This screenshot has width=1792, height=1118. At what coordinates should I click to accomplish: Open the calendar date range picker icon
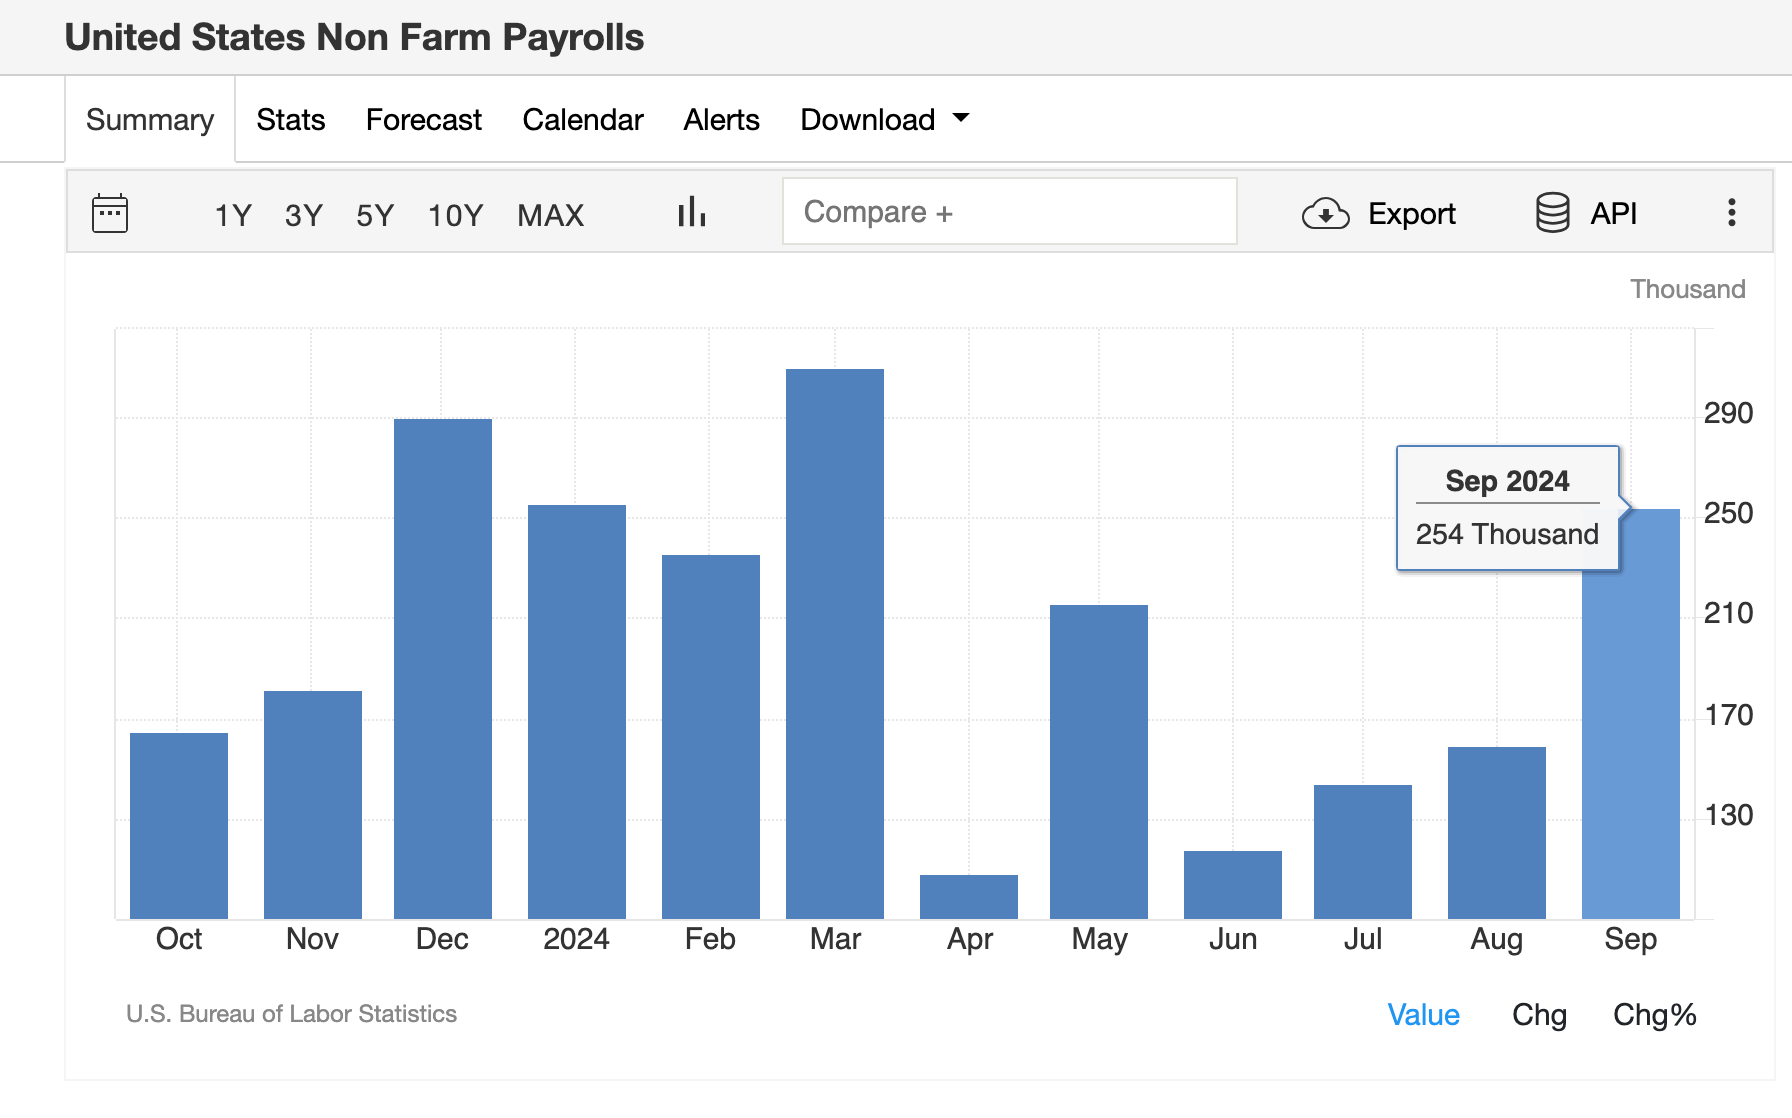(110, 213)
